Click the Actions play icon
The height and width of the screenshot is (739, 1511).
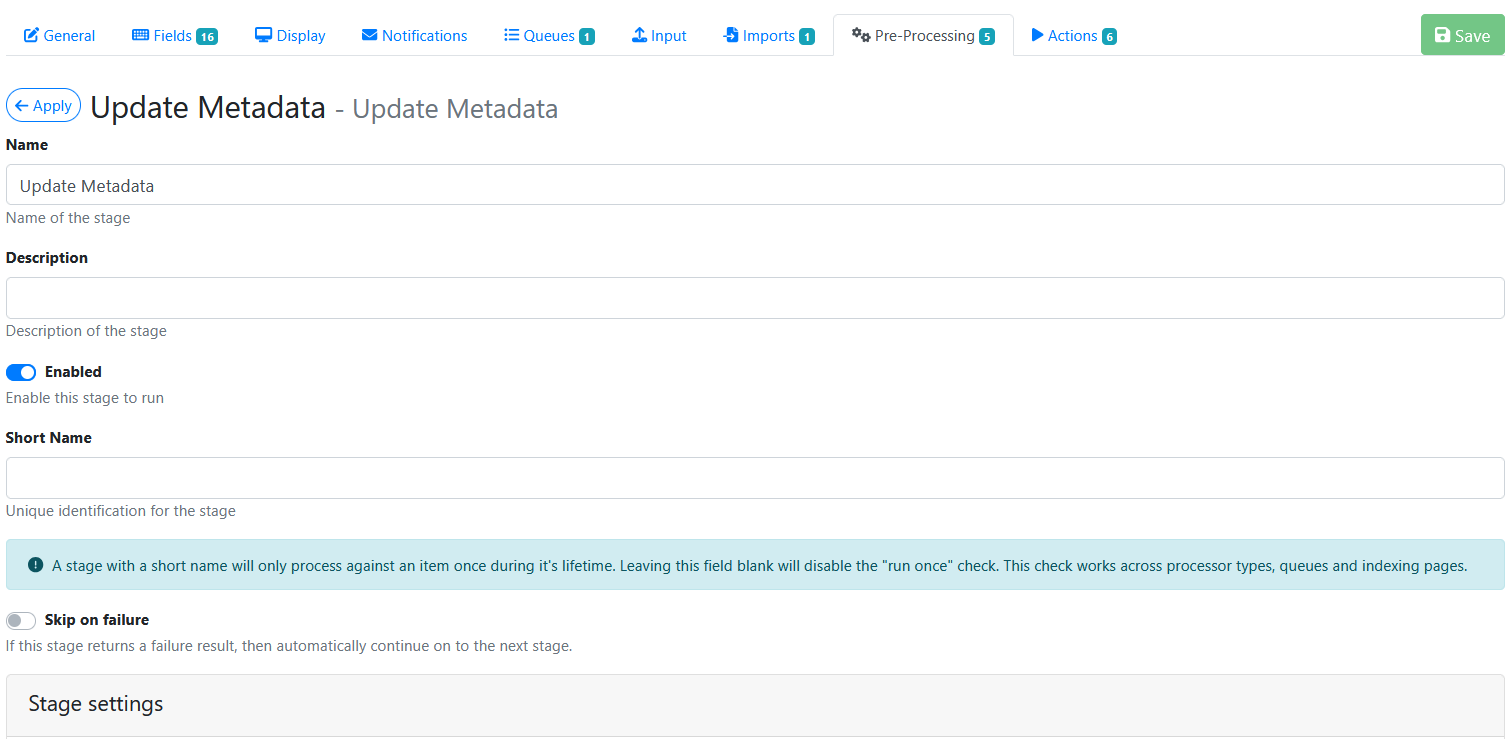coord(1037,35)
